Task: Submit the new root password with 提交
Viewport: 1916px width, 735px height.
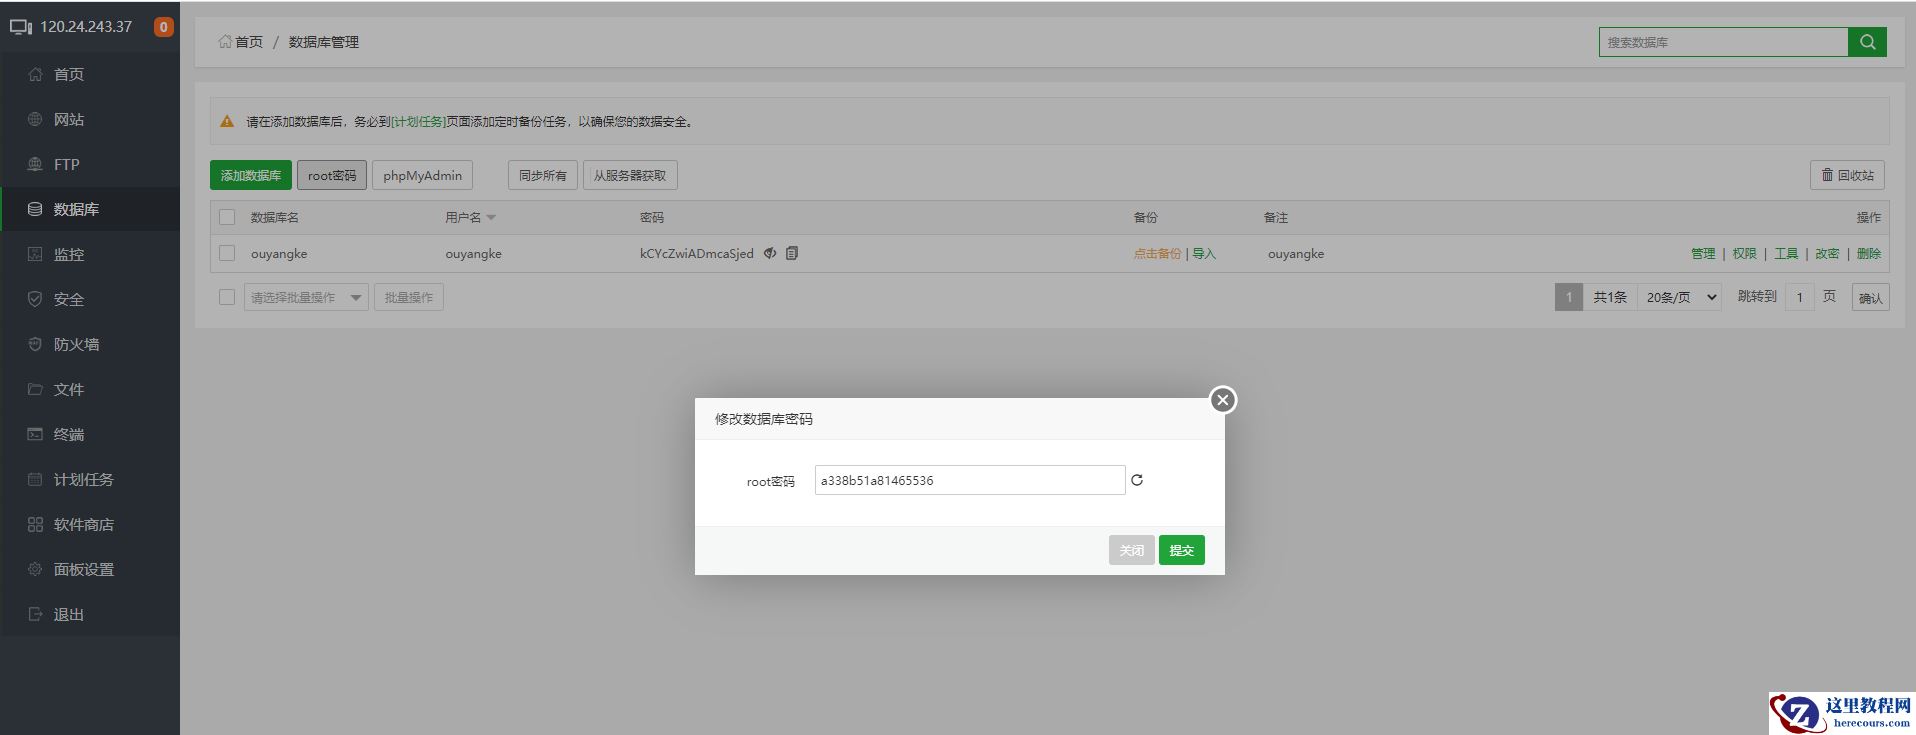Action: point(1182,550)
